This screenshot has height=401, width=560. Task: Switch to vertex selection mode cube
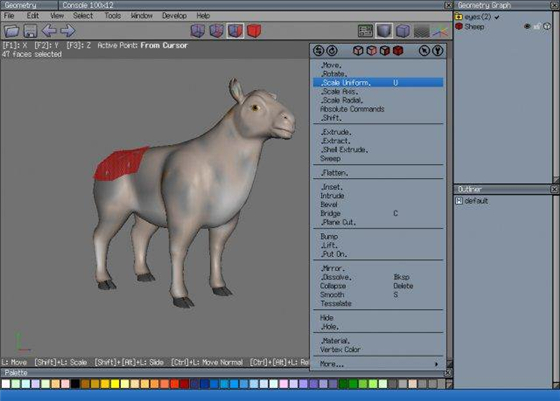point(198,31)
